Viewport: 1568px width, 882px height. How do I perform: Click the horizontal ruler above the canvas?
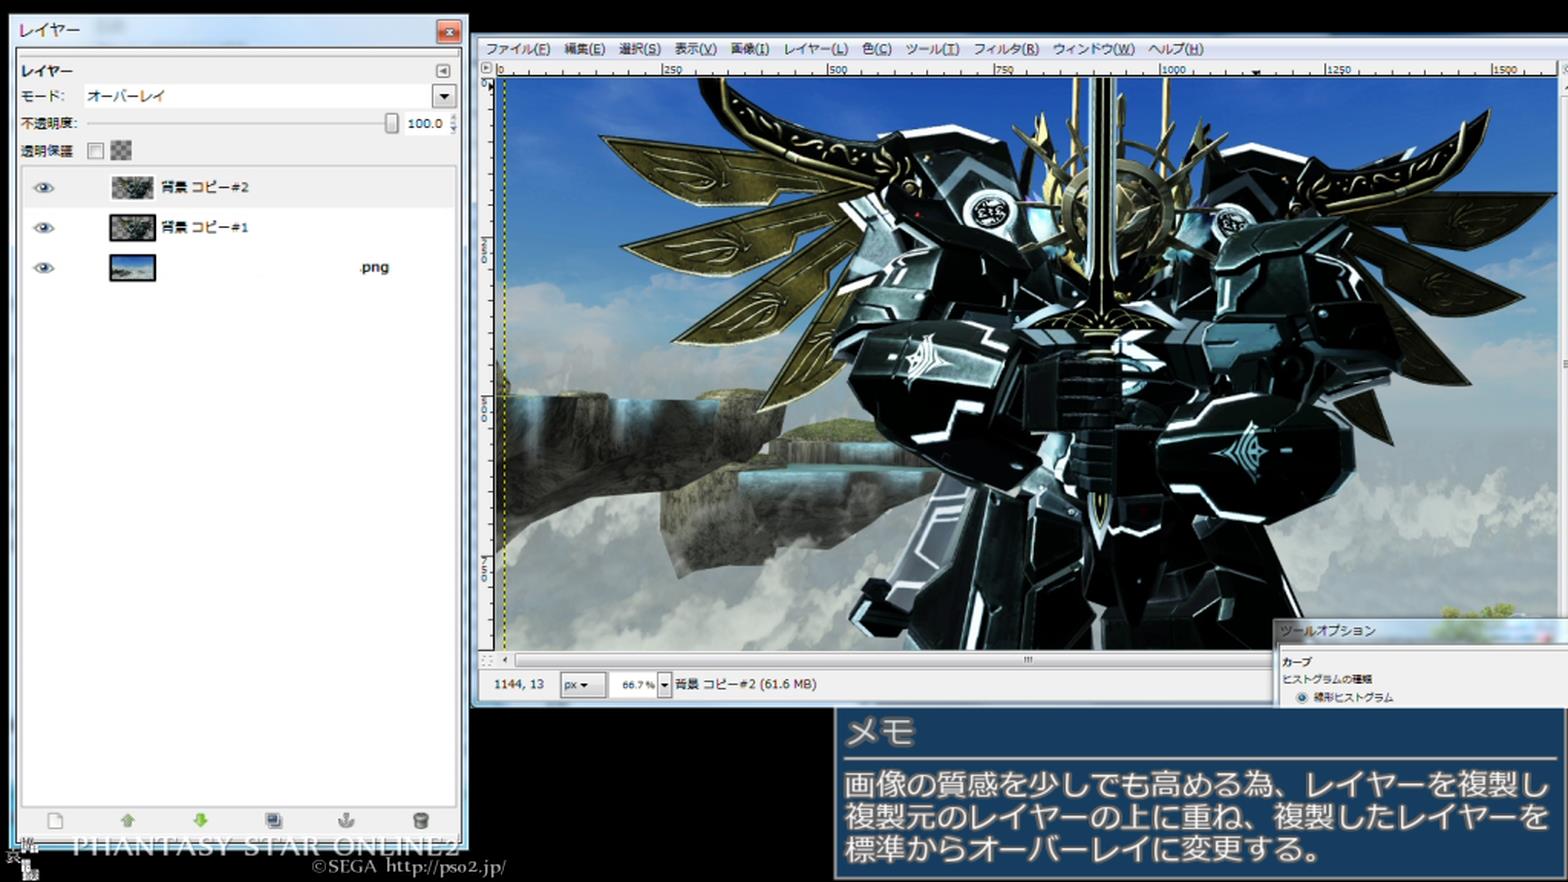pyautogui.click(x=1025, y=69)
